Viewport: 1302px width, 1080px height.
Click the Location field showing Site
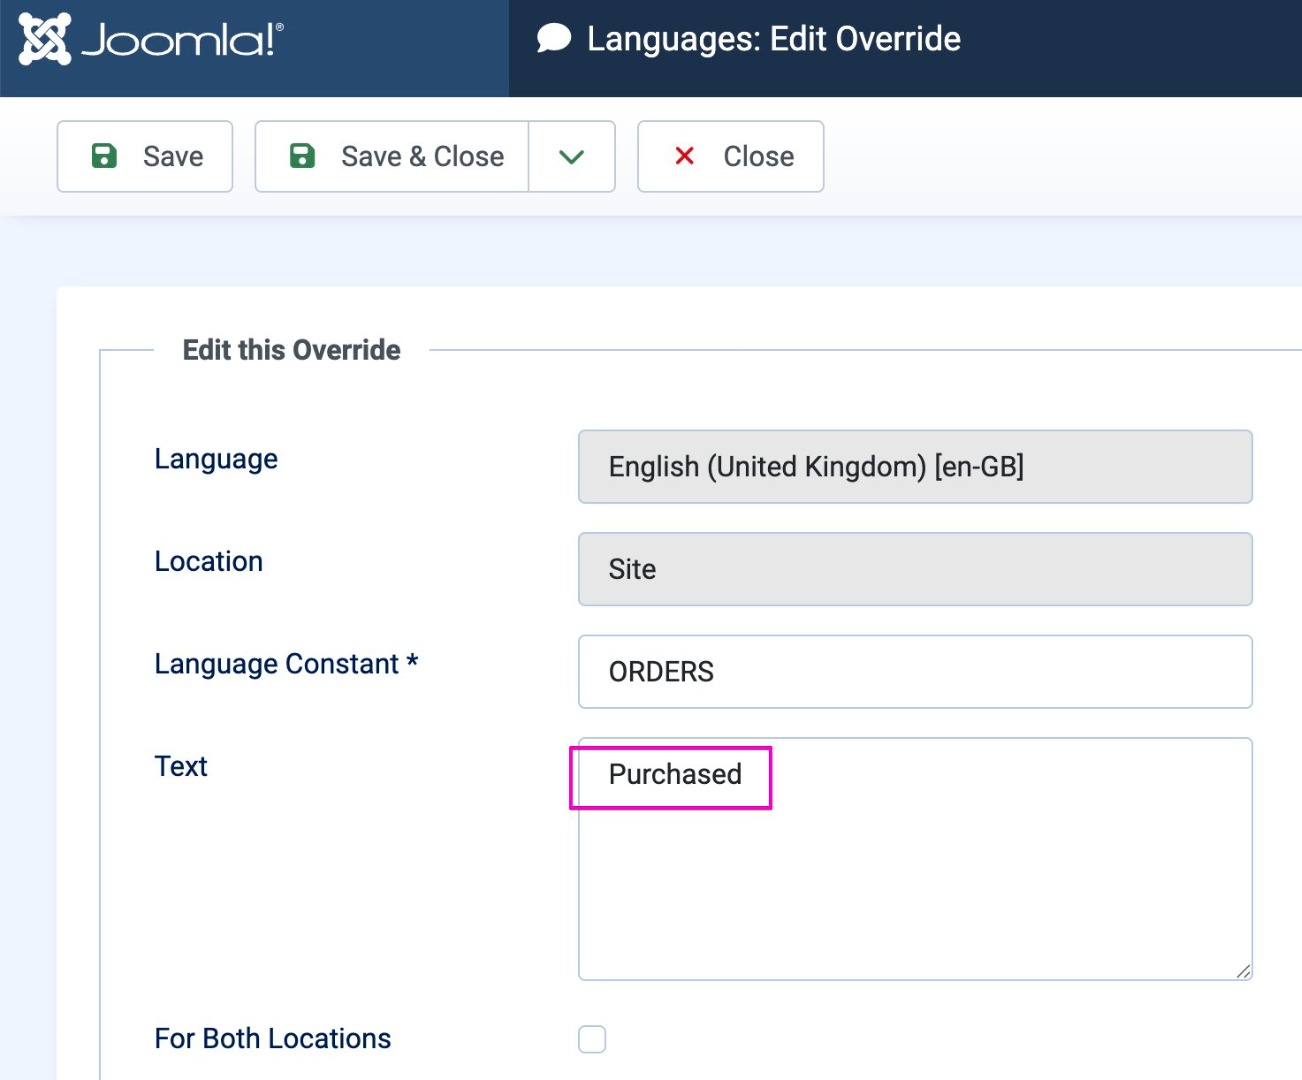click(914, 569)
